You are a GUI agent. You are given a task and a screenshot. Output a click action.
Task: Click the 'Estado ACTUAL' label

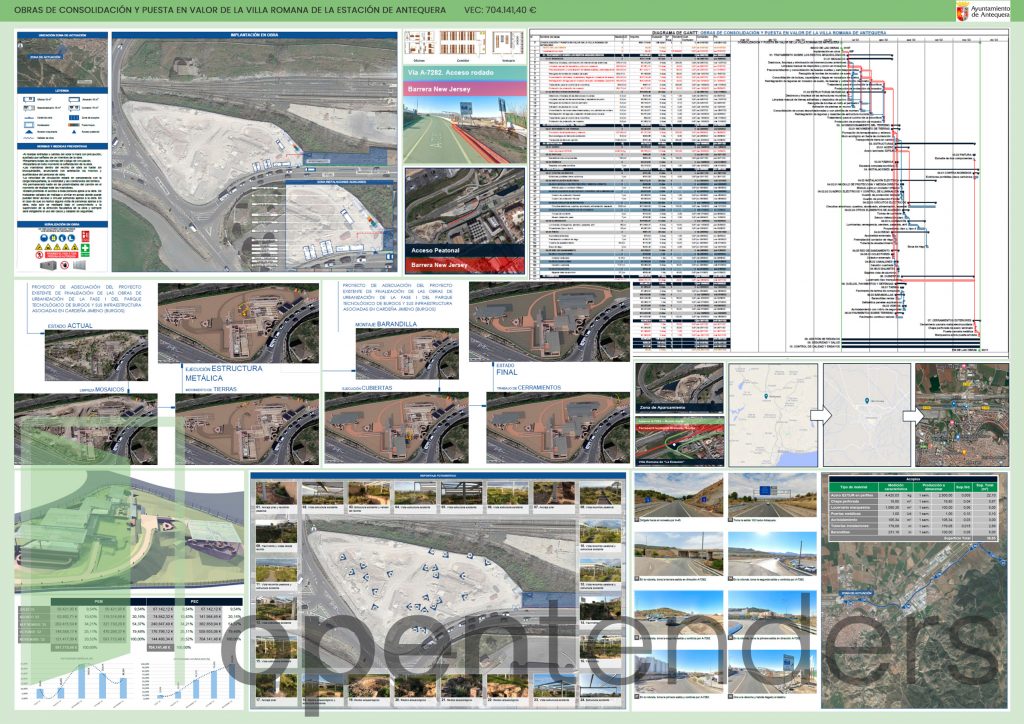tap(70, 325)
